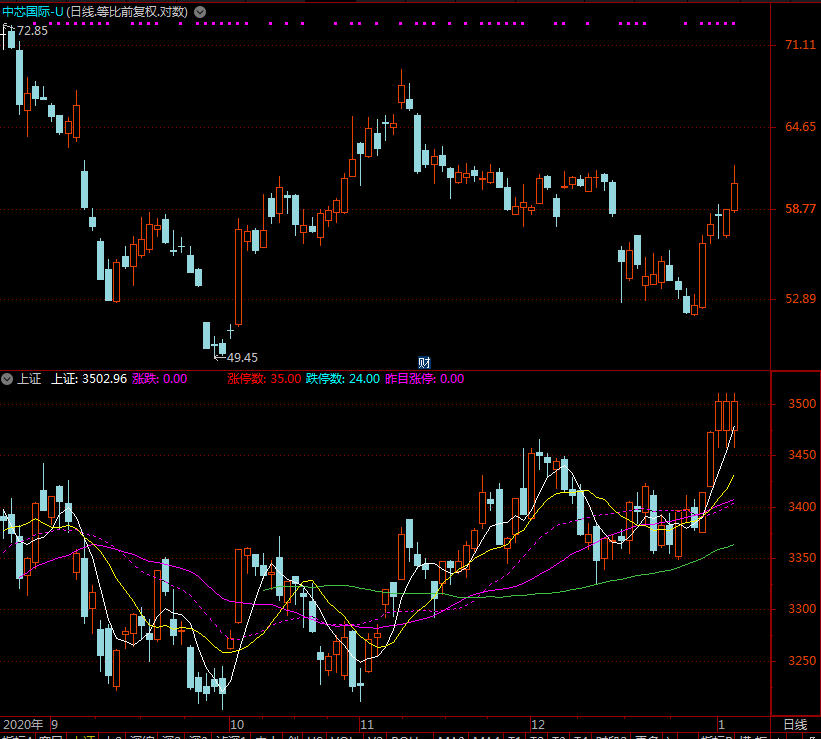Jump to month 9 on the time axis
The height and width of the screenshot is (739, 821).
coord(54,725)
